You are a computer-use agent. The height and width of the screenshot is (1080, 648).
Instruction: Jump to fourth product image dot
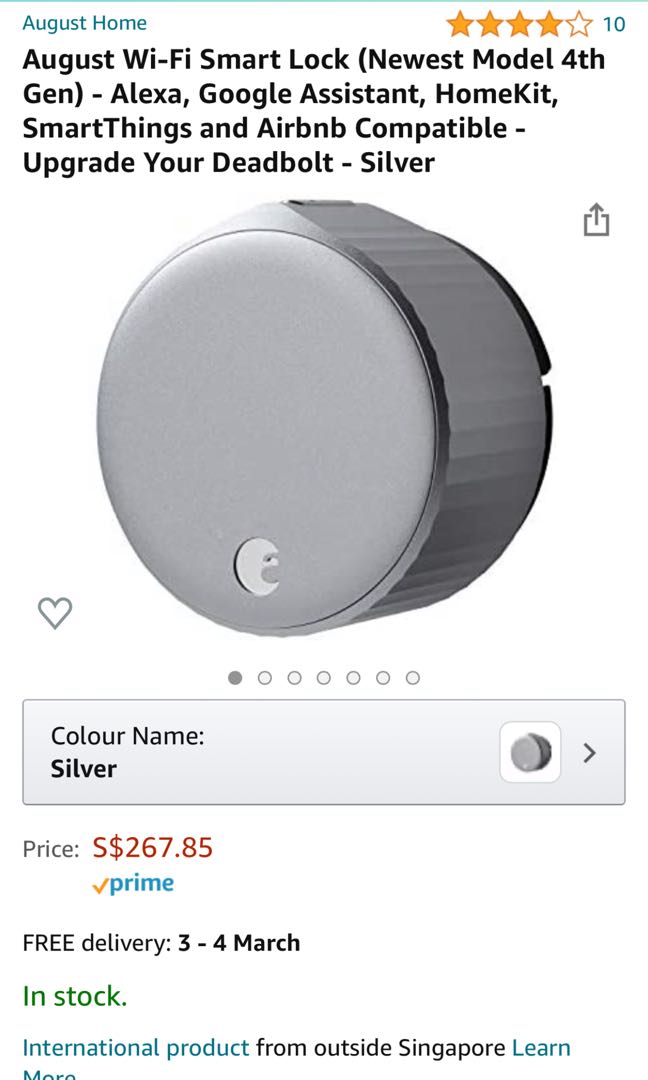click(324, 678)
